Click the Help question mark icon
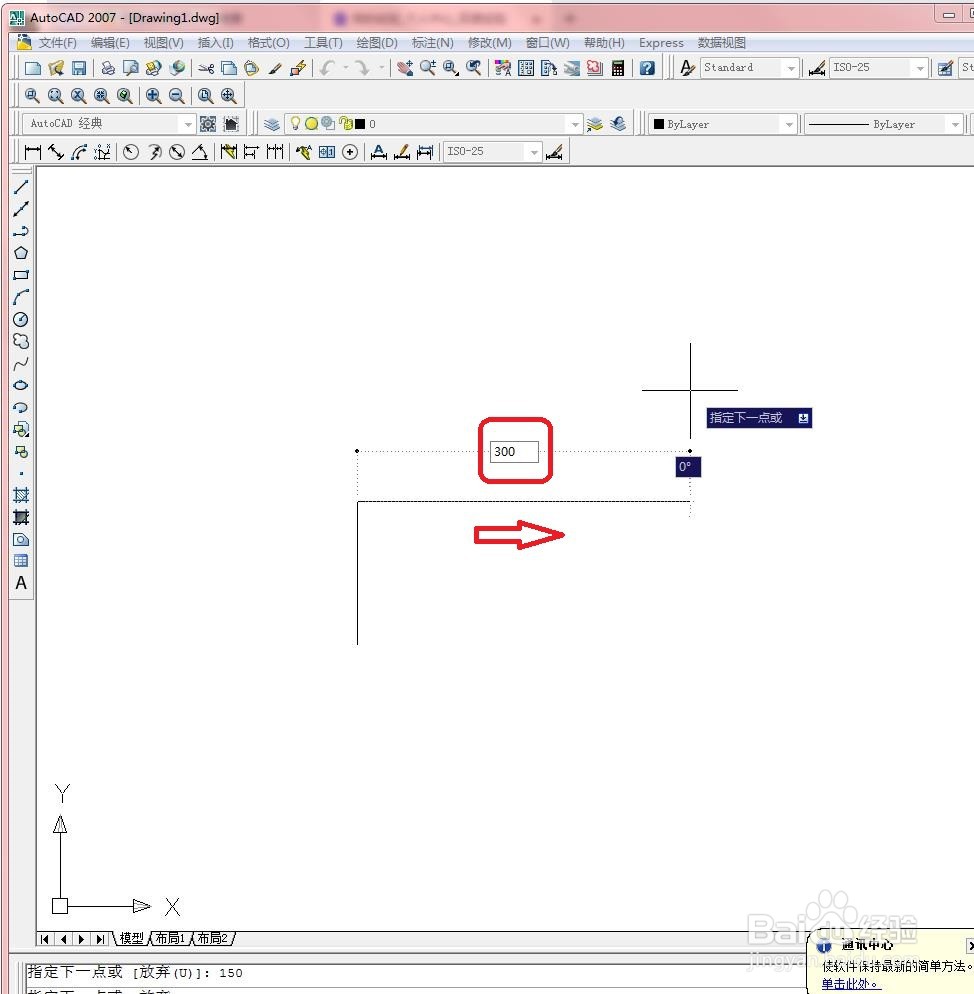The height and width of the screenshot is (994, 974). point(647,68)
